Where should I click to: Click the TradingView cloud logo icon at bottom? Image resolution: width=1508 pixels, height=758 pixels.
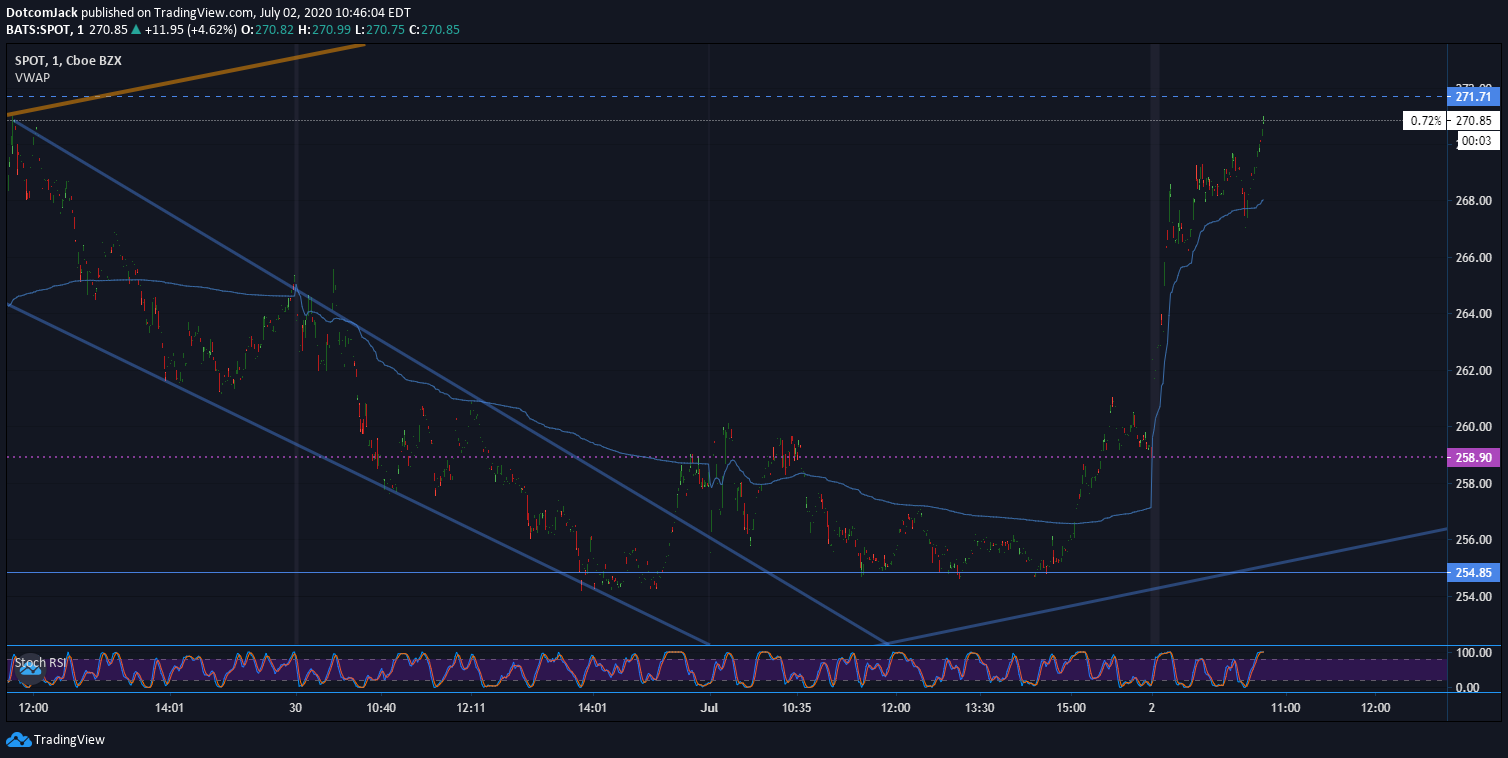point(18,740)
